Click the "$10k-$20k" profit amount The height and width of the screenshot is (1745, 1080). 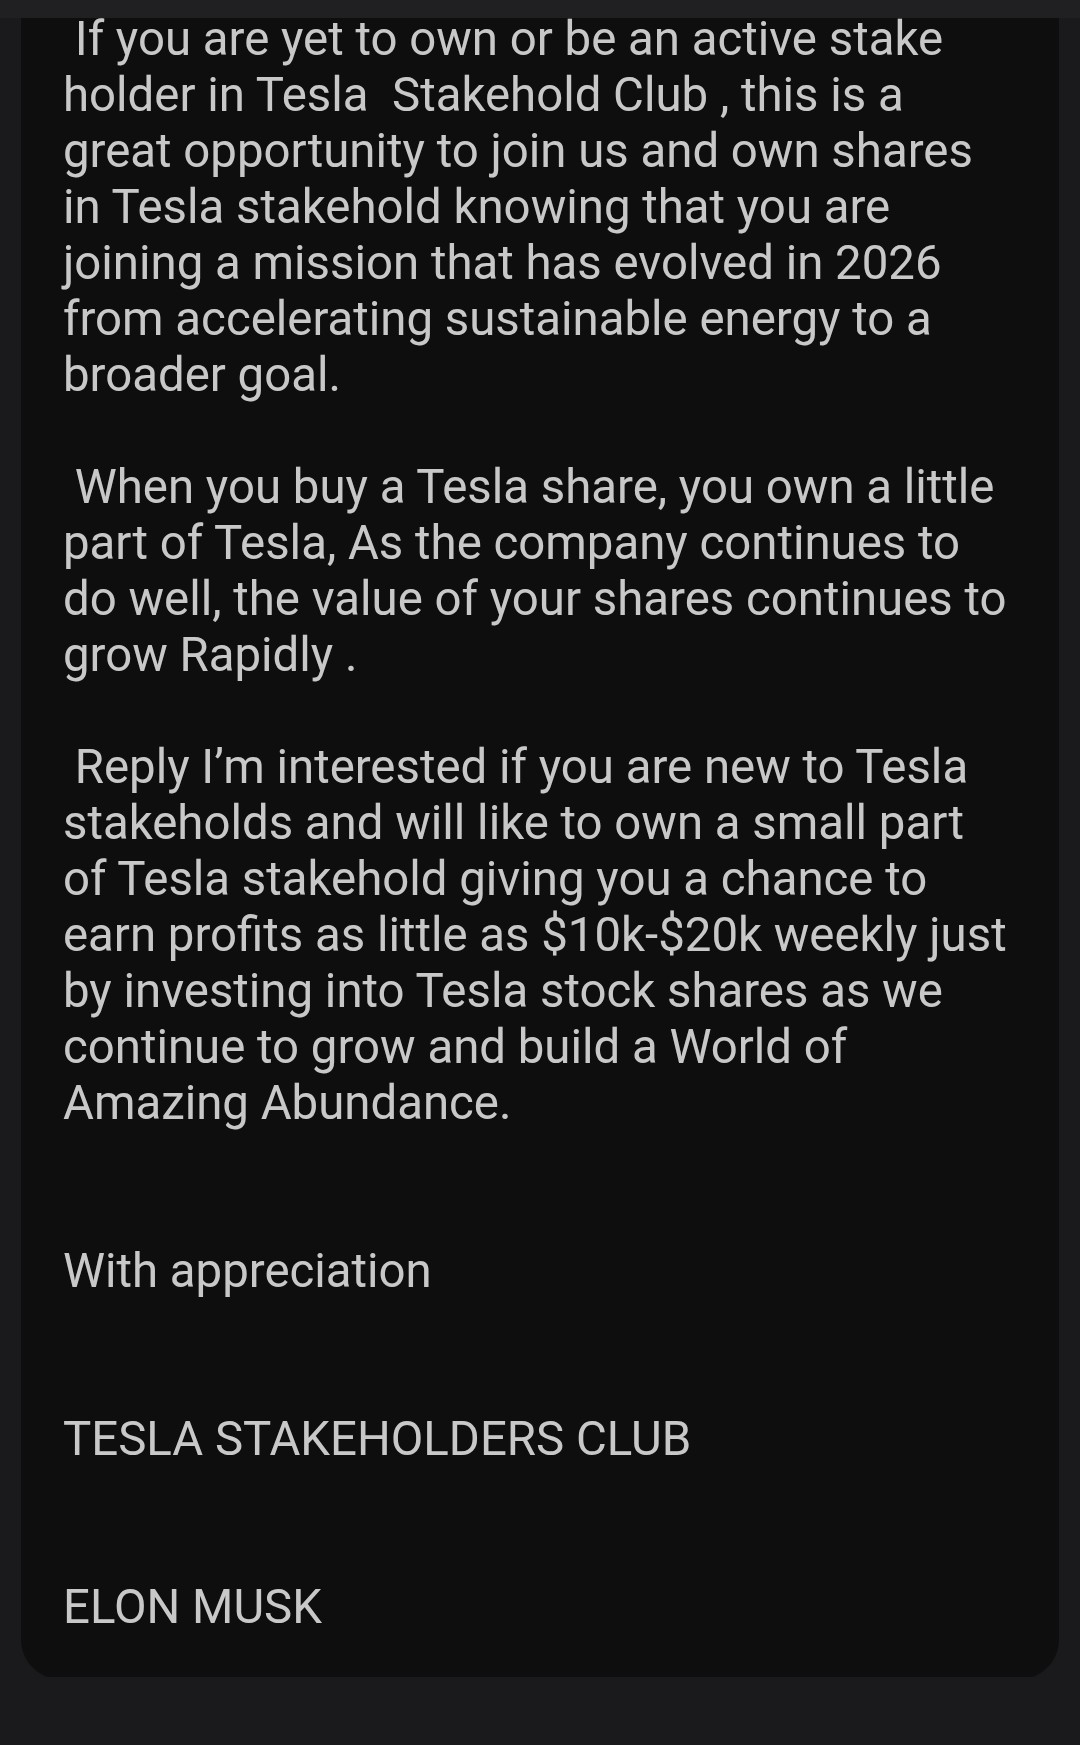click(x=651, y=935)
